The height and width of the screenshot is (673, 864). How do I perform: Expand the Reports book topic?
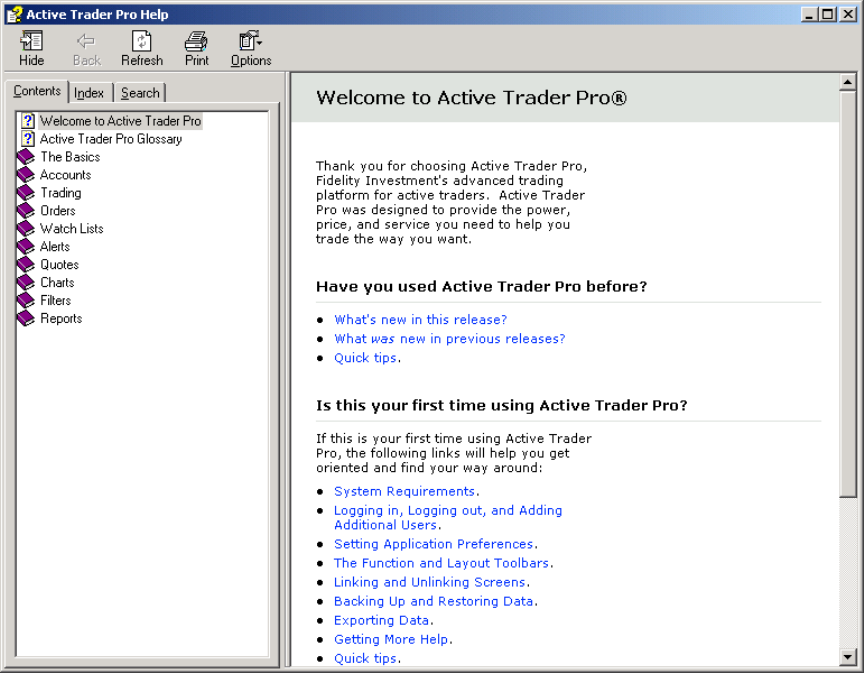point(61,319)
